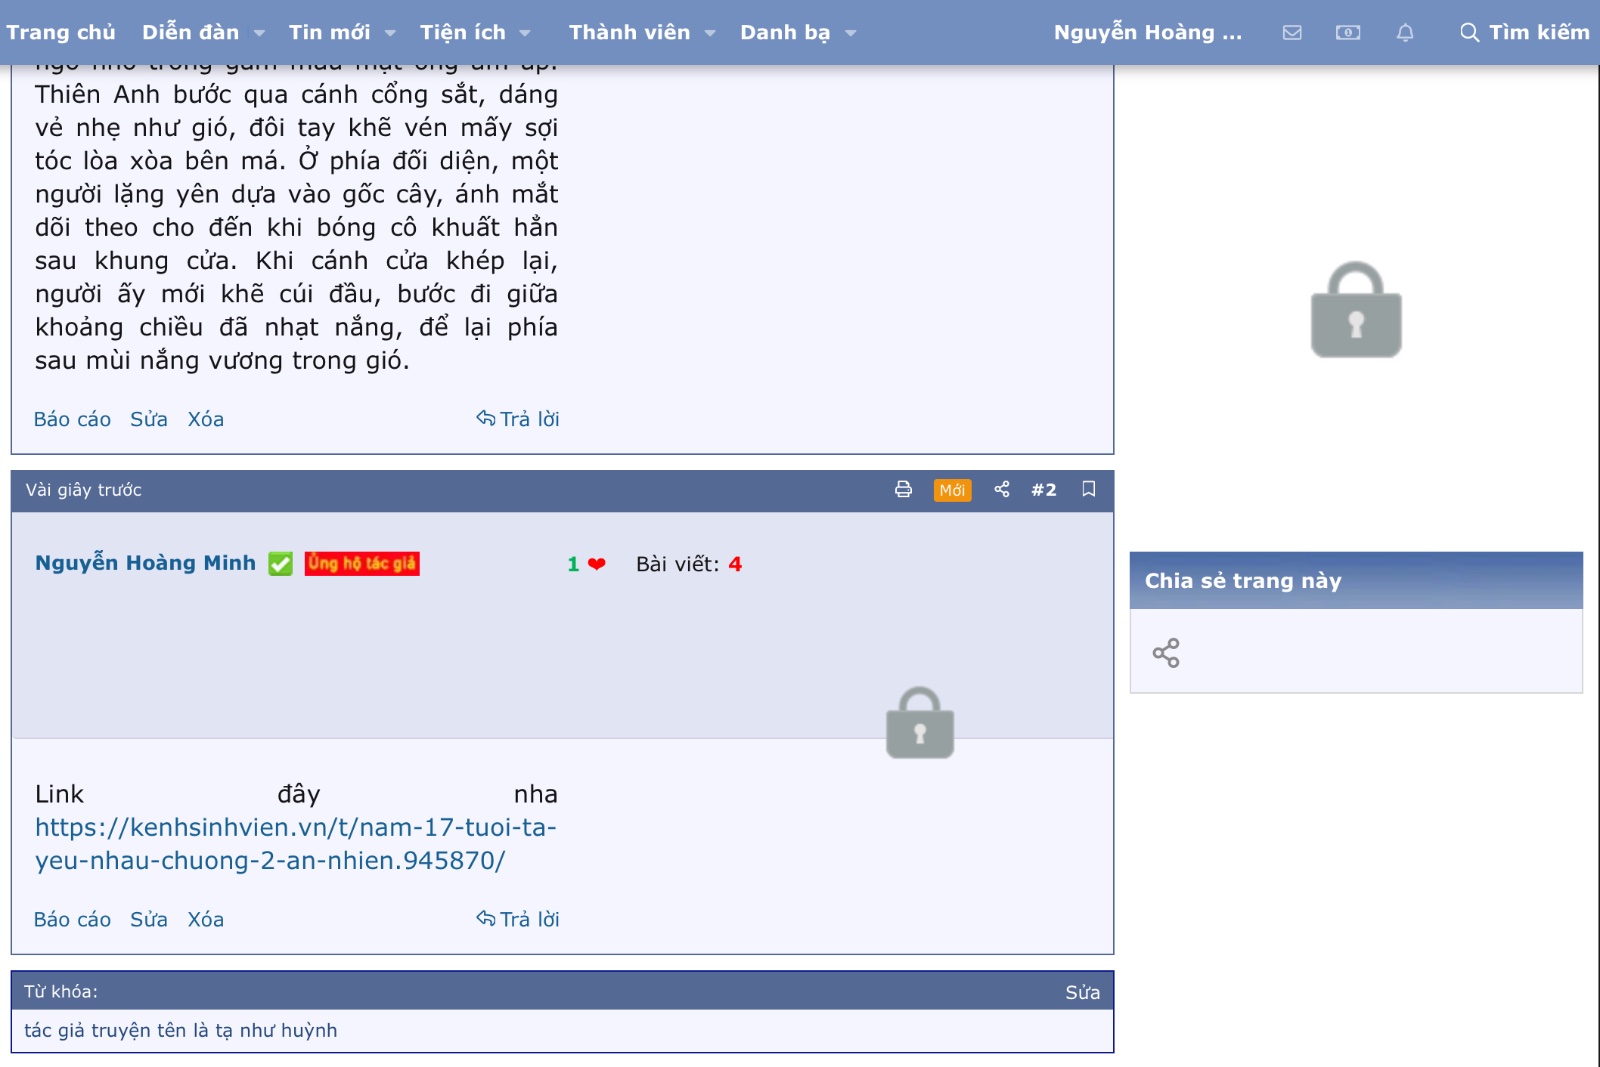The image size is (1600, 1067).
Task: Click the green verified checkmark badge
Action: 281,564
